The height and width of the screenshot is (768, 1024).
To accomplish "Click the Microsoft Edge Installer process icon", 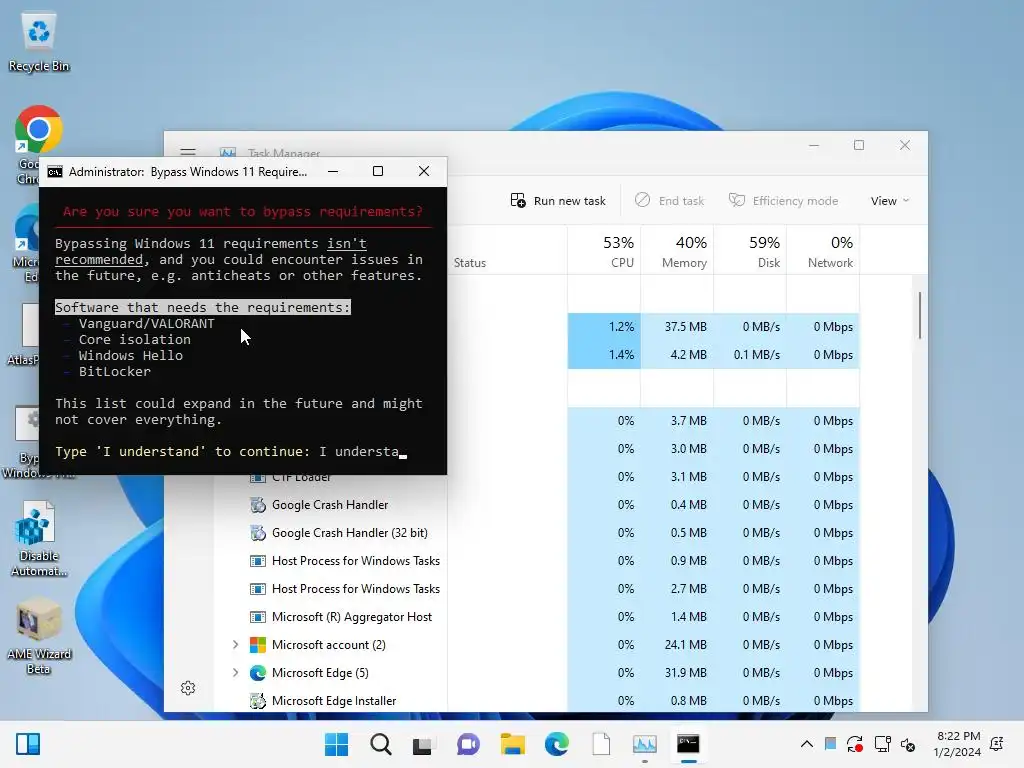I will tap(258, 701).
